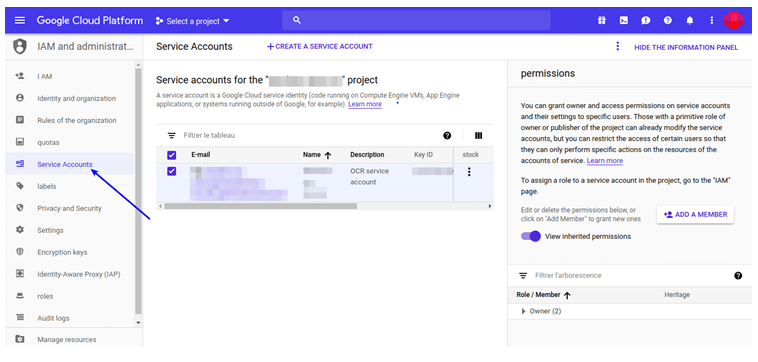Open the column display options icon
The image size is (758, 362).
pos(479,136)
